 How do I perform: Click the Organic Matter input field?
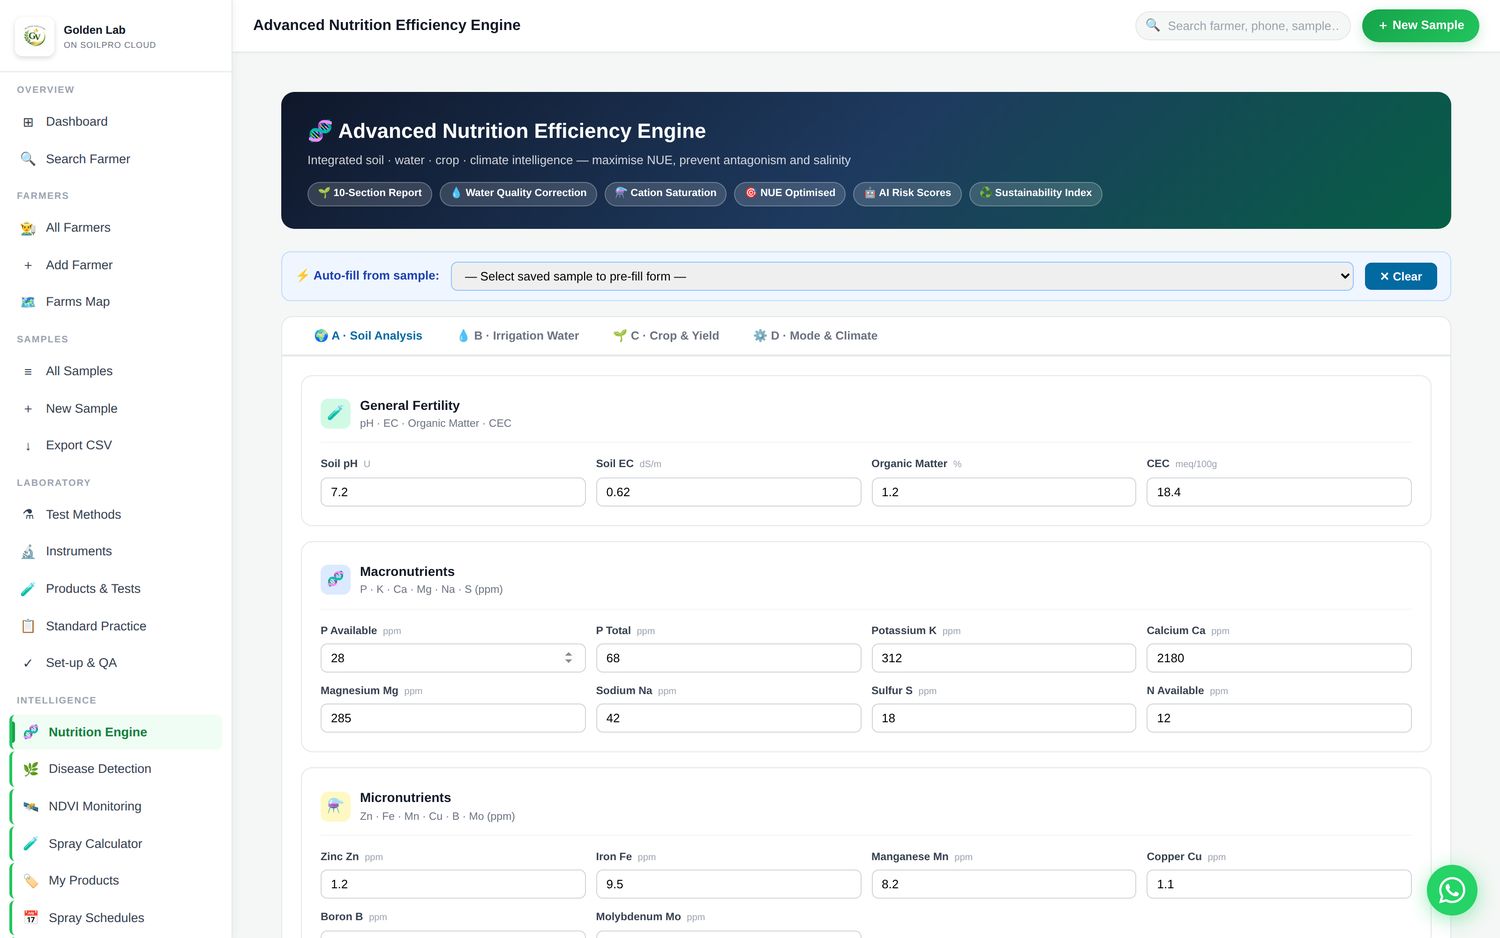[1003, 492]
